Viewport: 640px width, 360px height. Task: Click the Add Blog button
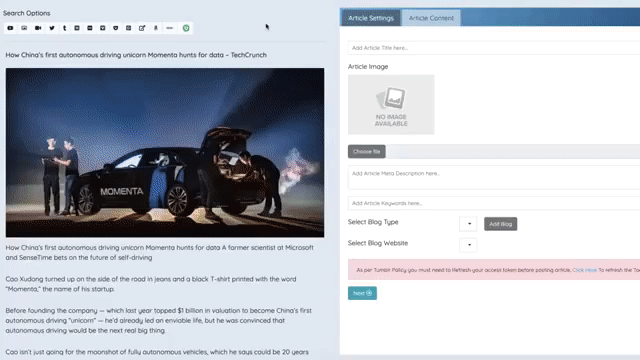pyautogui.click(x=500, y=224)
